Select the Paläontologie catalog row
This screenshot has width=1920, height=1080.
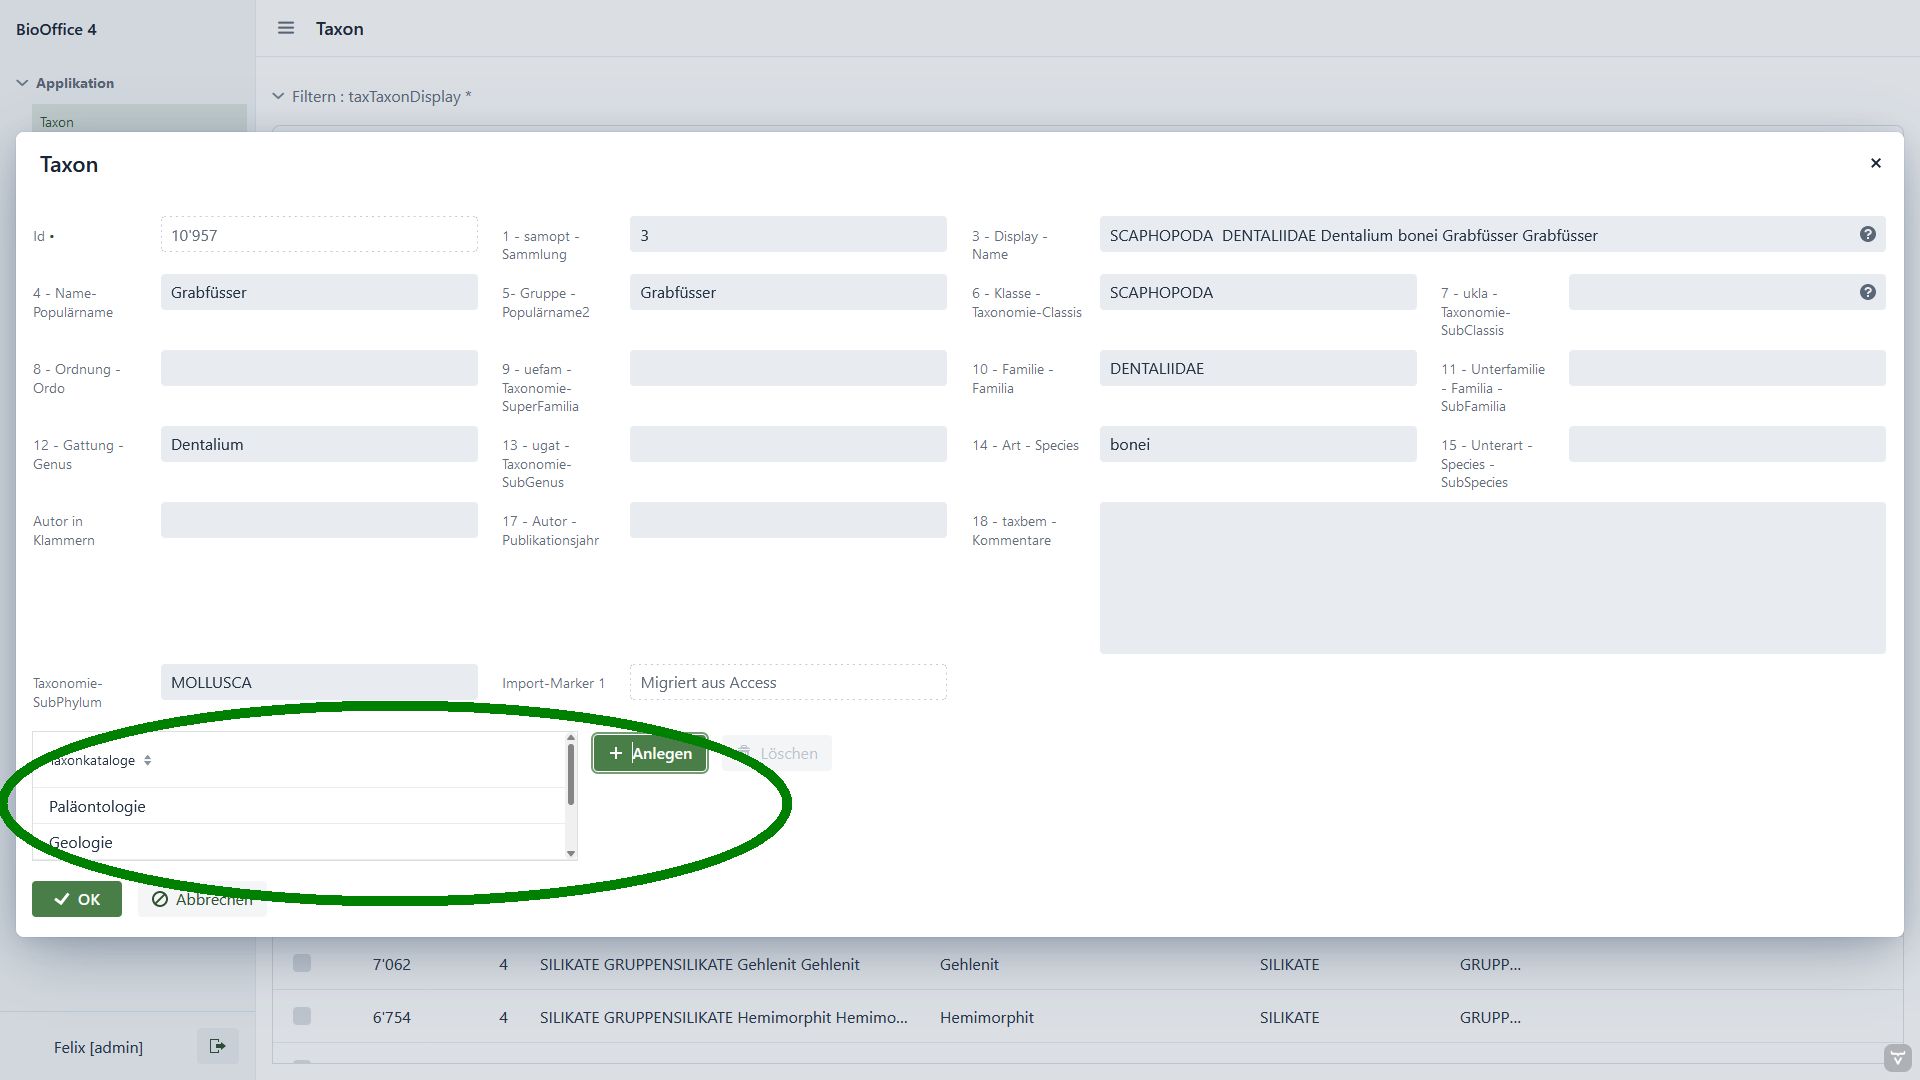pyautogui.click(x=98, y=806)
